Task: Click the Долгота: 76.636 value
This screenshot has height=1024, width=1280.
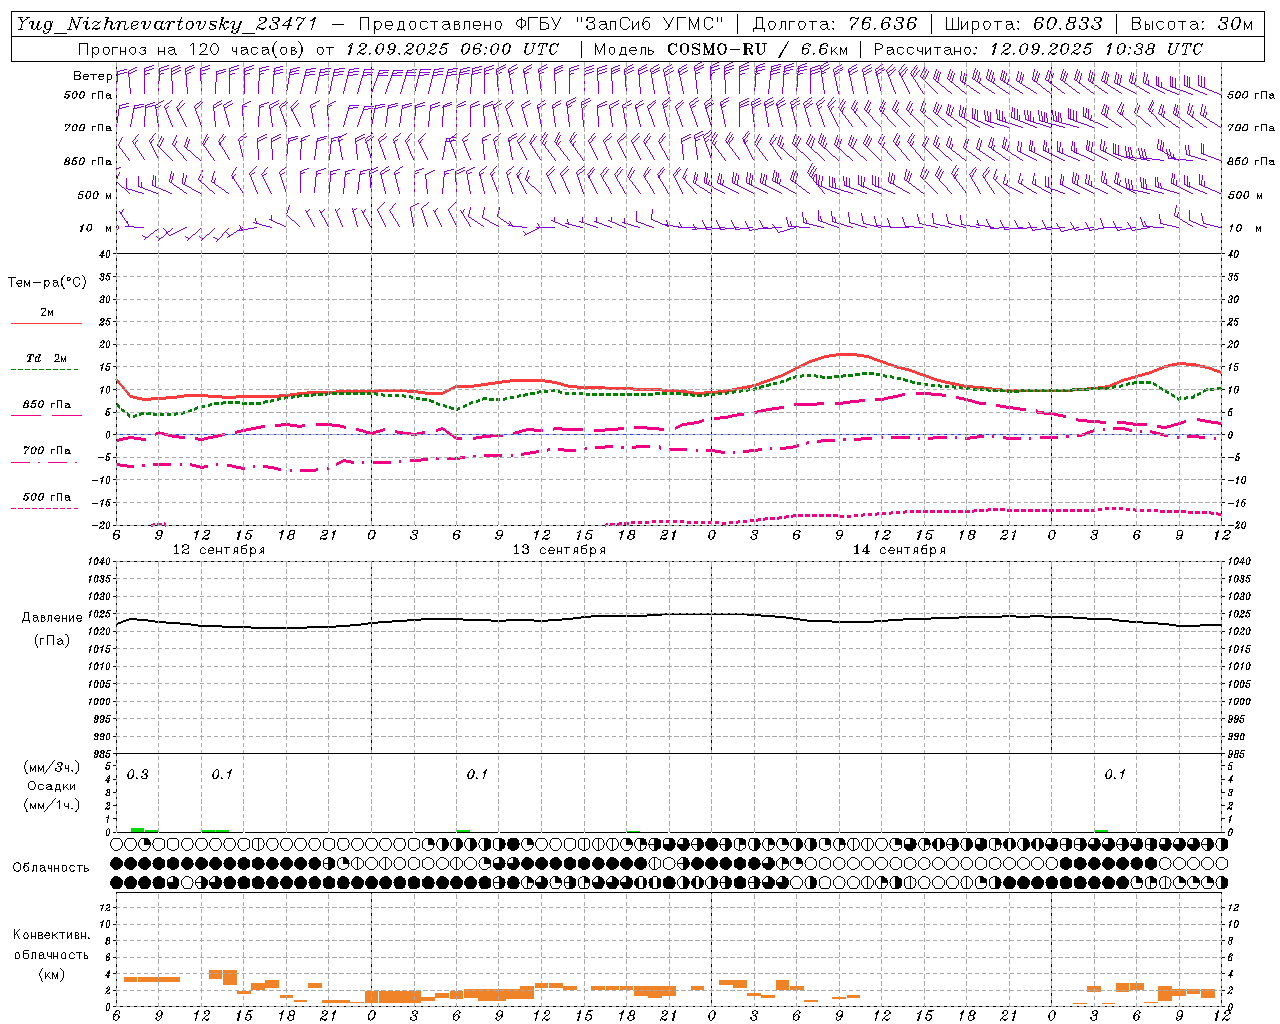Action: point(834,24)
